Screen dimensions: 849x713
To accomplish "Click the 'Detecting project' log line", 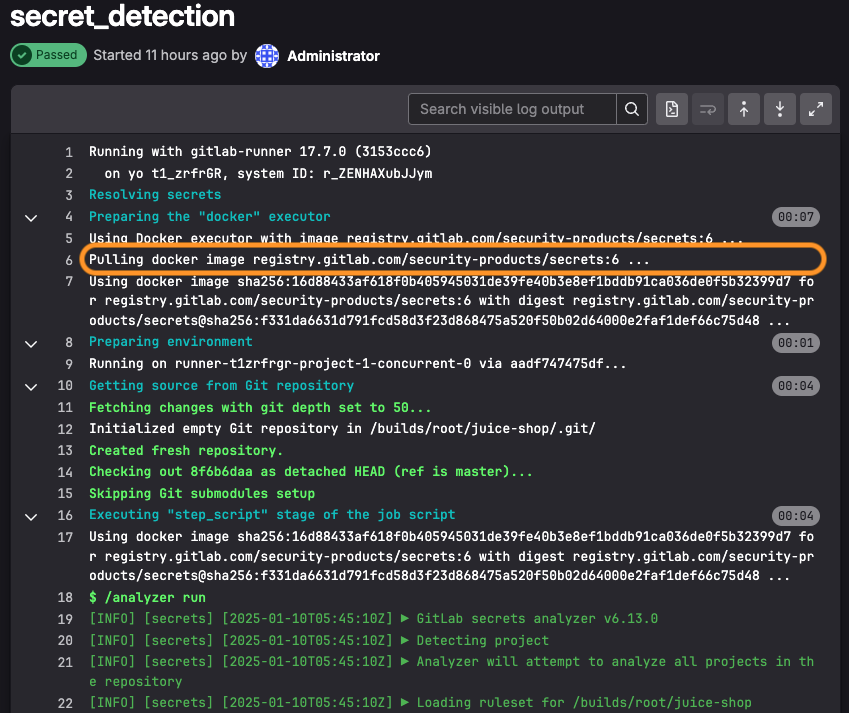I will 319,640.
